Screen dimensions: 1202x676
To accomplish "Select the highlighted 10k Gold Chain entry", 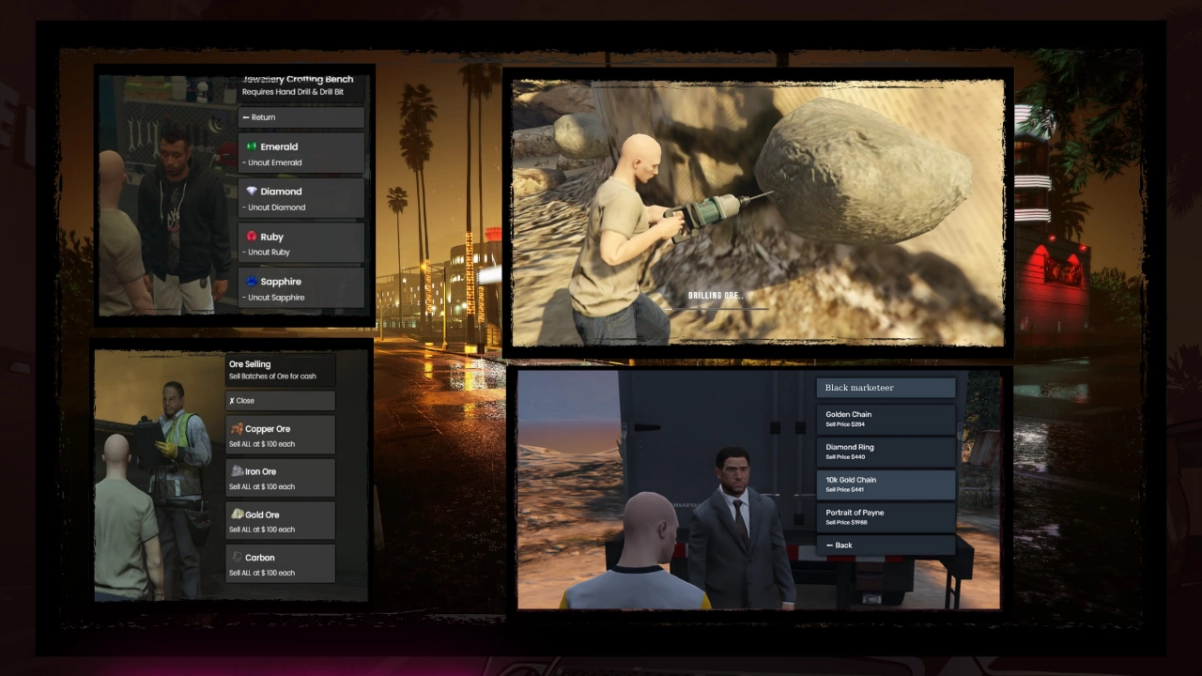I will [885, 484].
